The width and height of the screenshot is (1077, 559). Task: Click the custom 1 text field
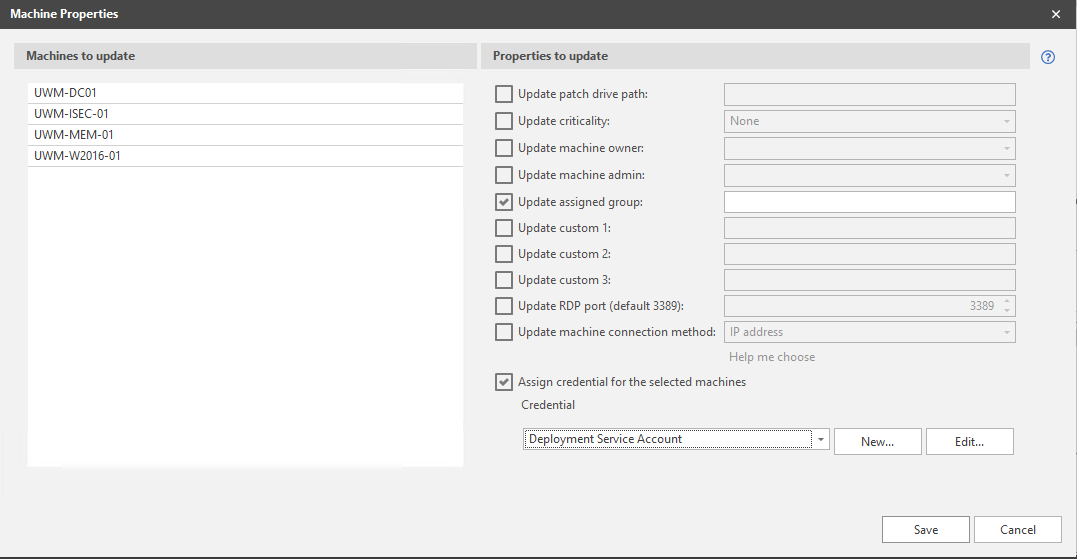click(x=870, y=228)
